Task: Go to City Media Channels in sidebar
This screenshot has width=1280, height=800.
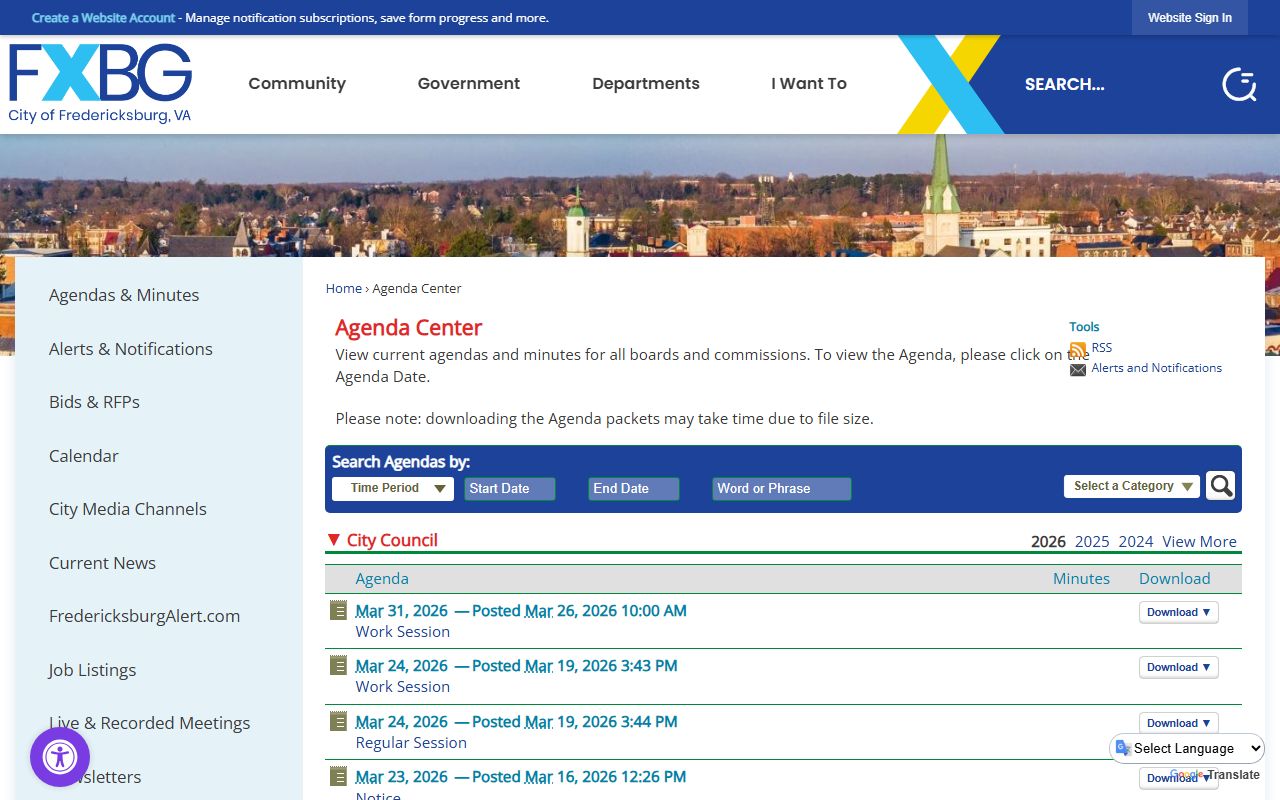Action: click(x=128, y=509)
